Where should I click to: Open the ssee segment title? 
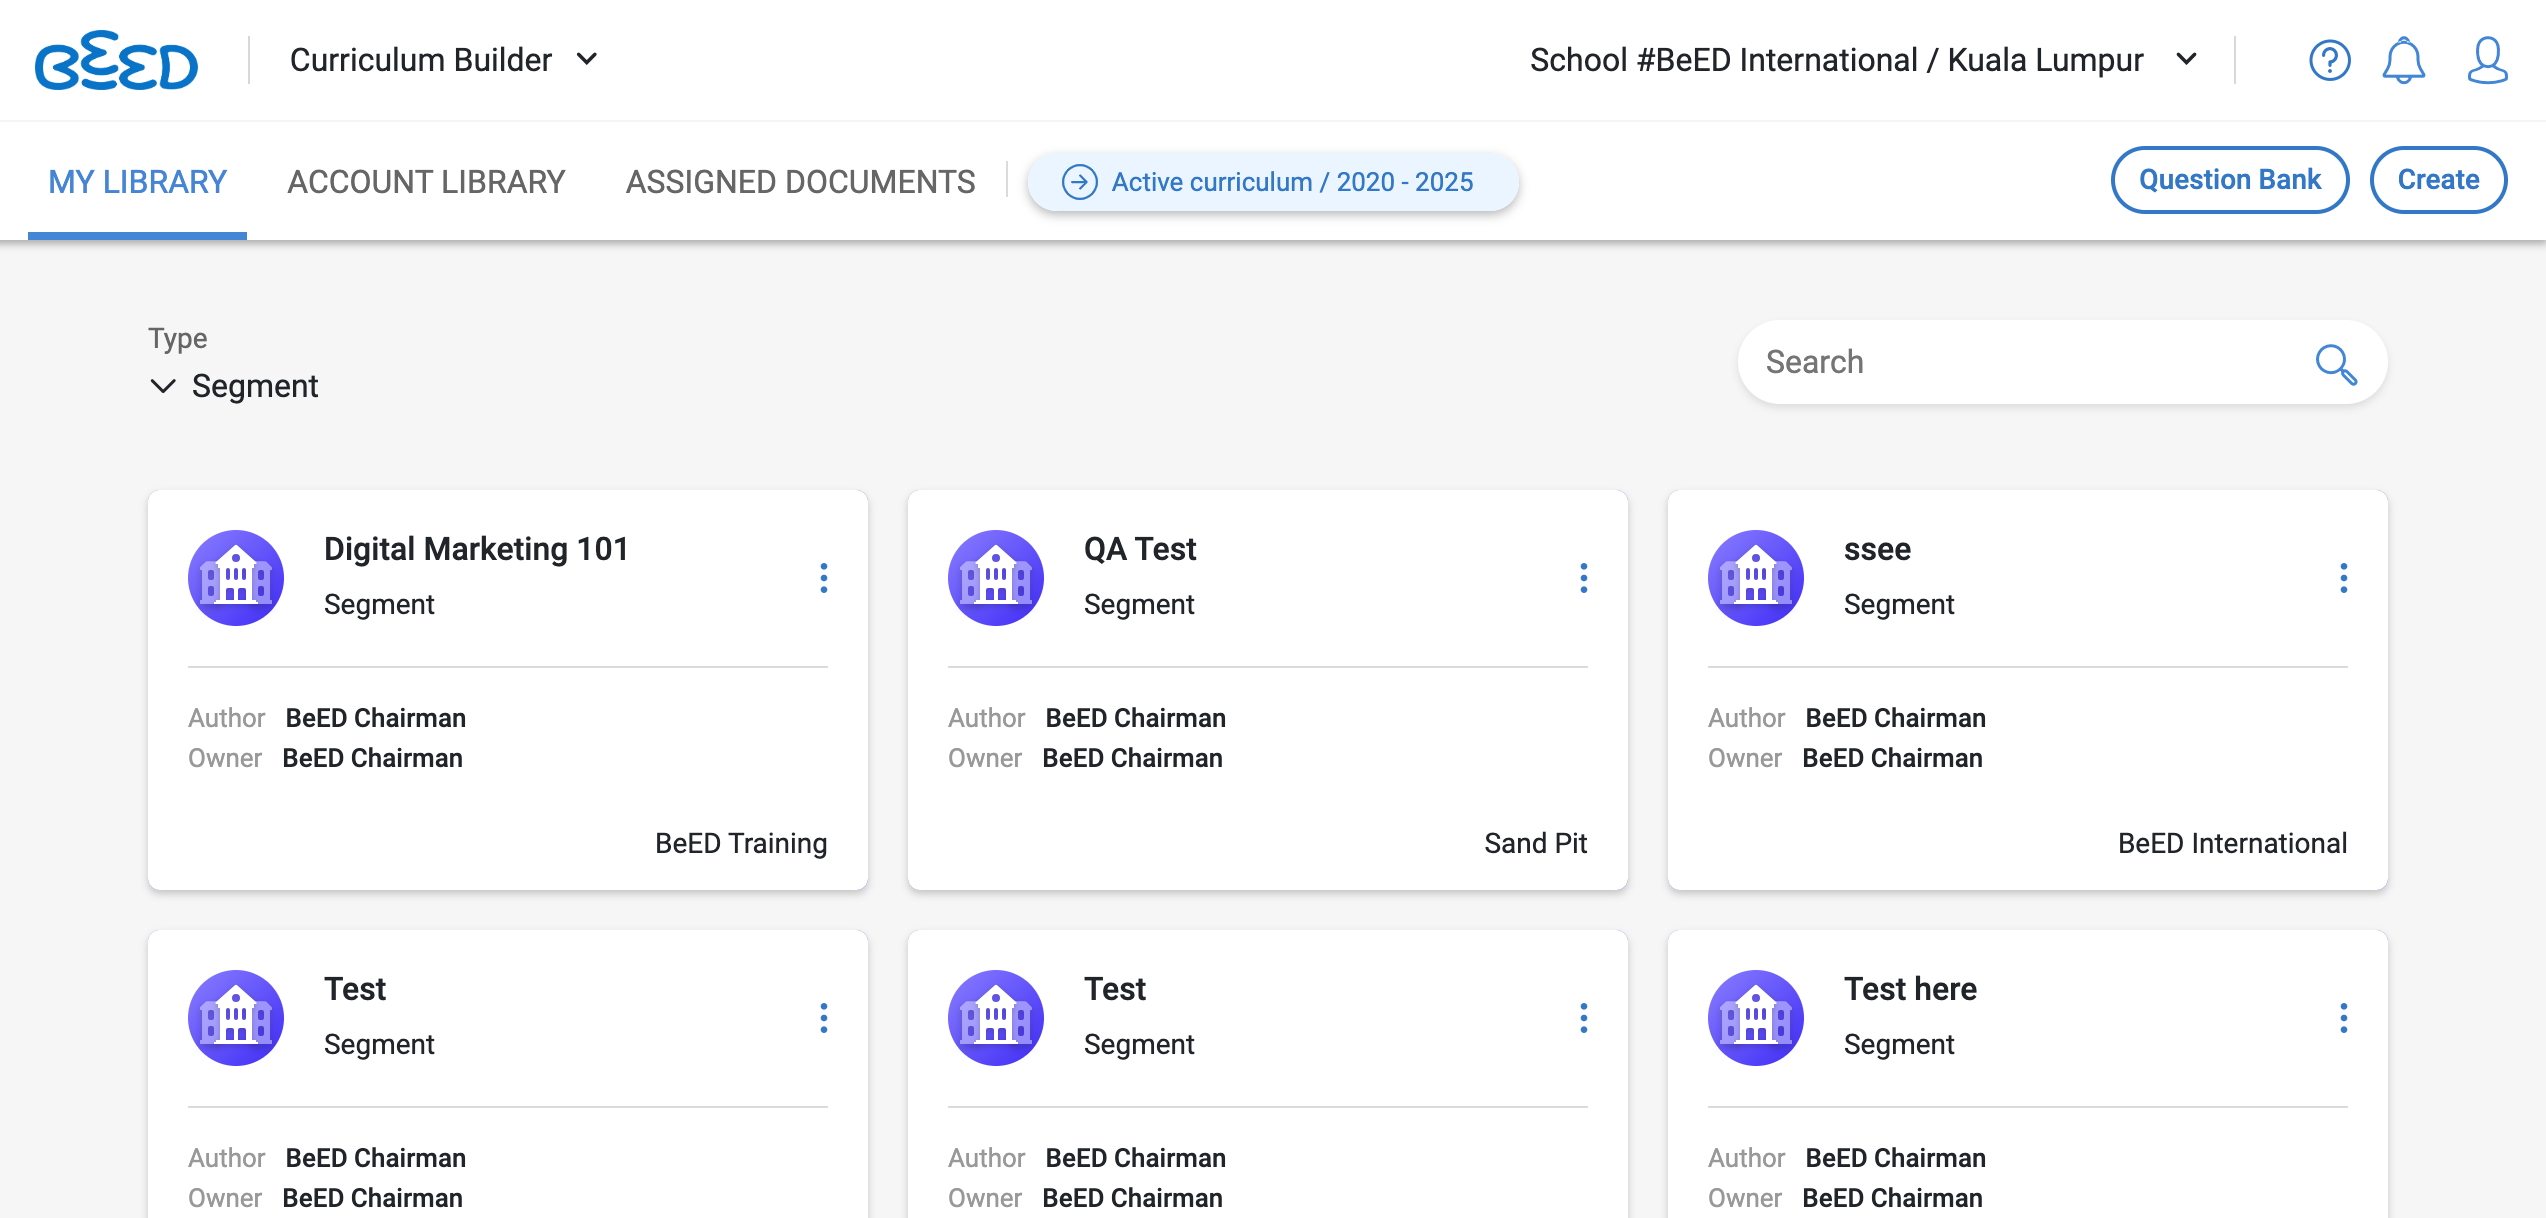tap(1877, 549)
